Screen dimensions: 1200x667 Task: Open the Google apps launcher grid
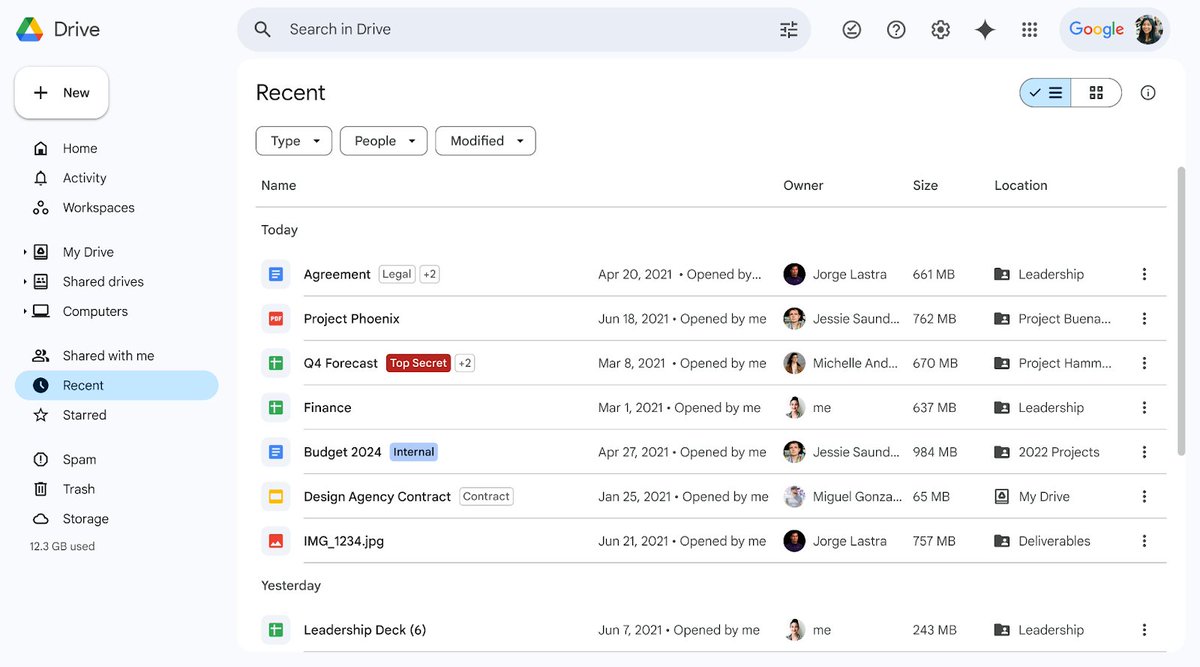(1029, 29)
